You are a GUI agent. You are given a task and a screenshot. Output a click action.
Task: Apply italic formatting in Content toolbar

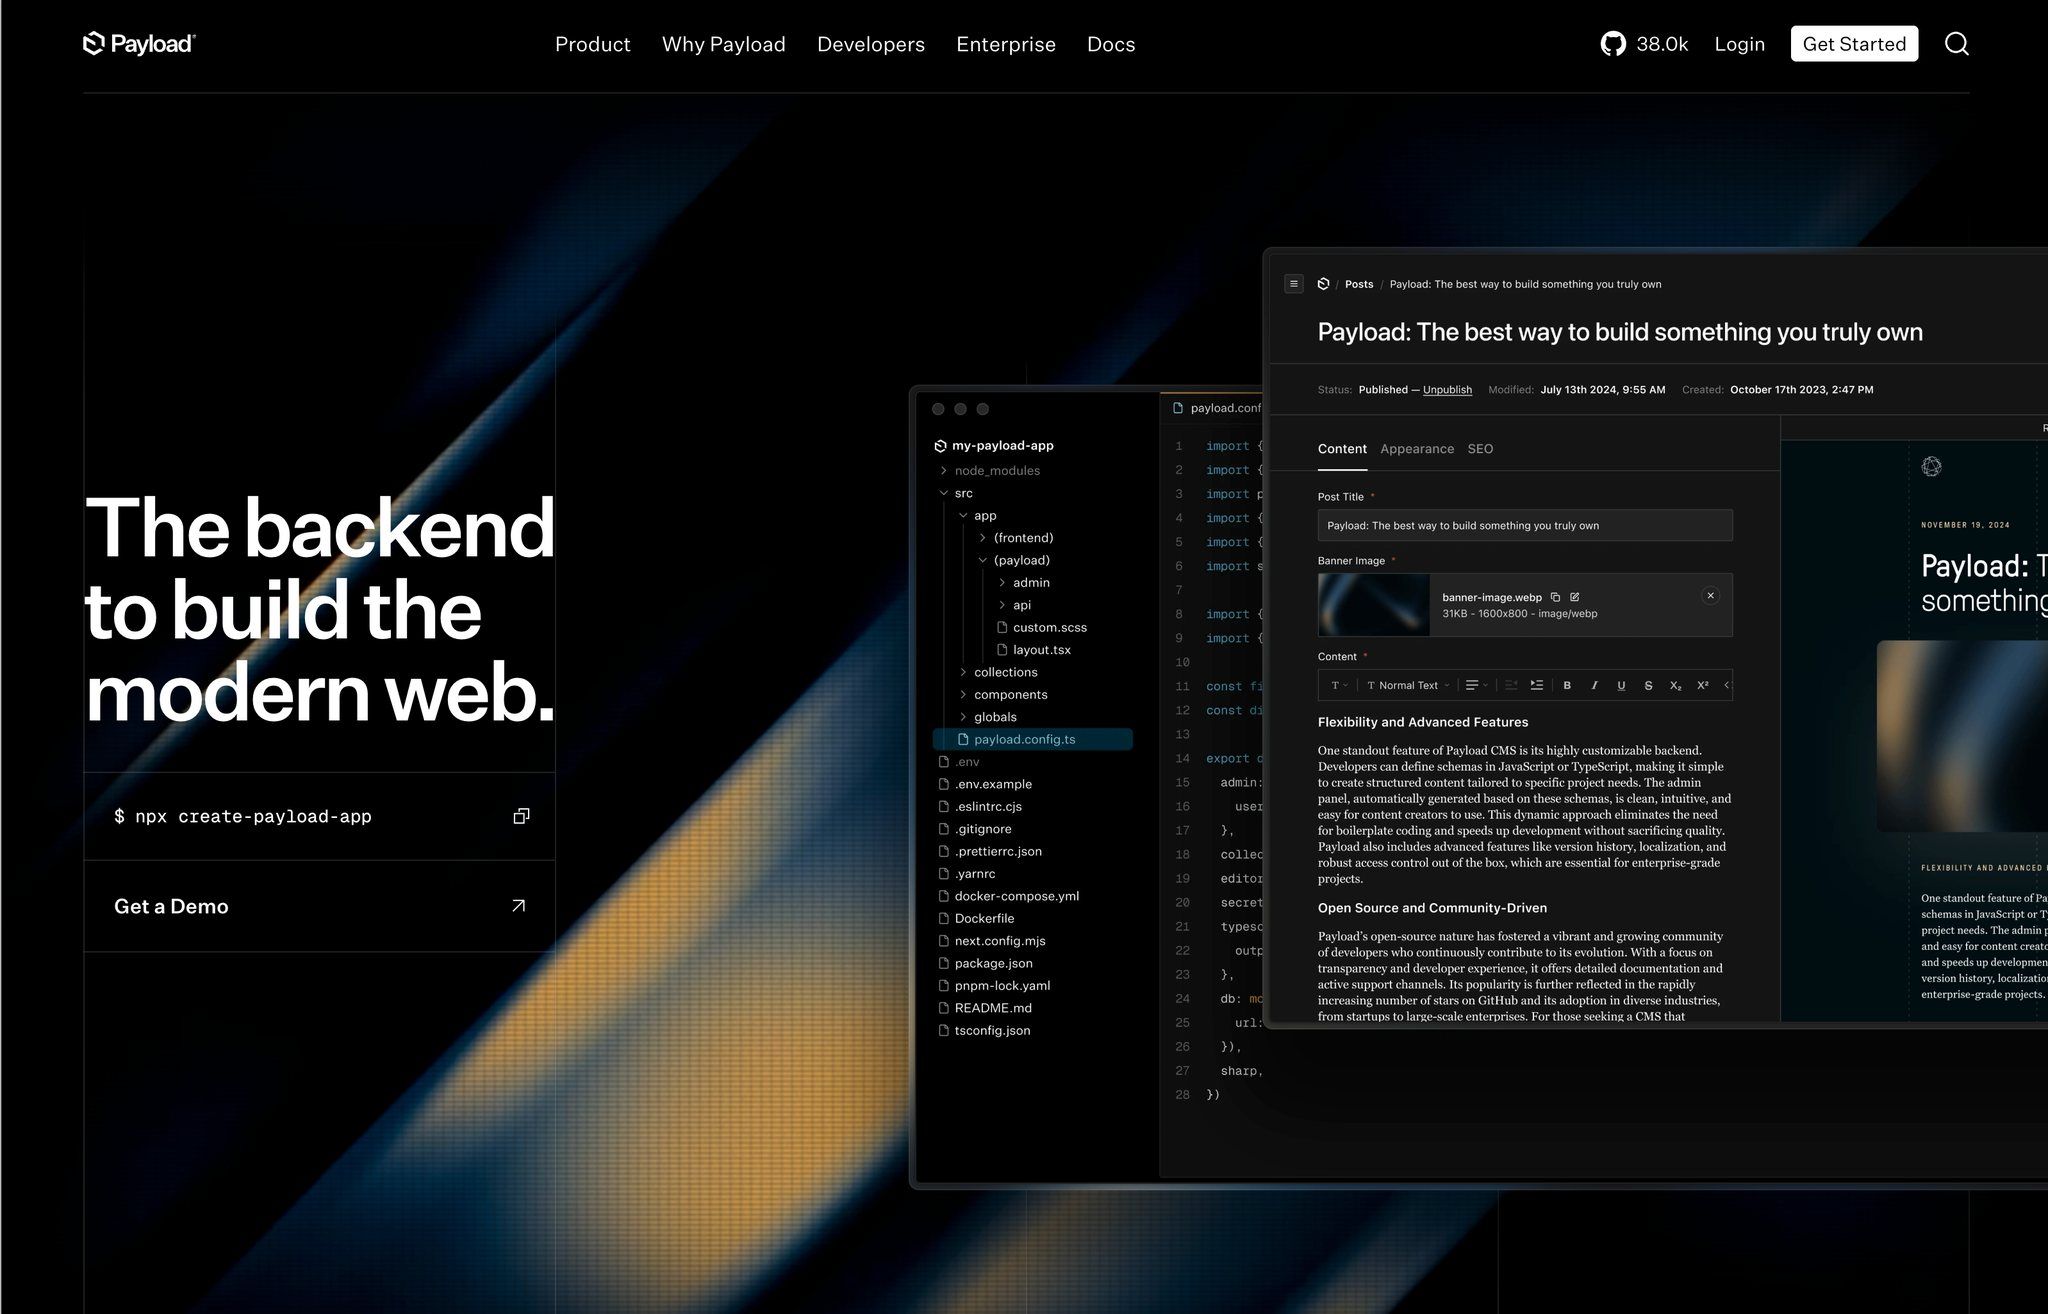pos(1594,685)
